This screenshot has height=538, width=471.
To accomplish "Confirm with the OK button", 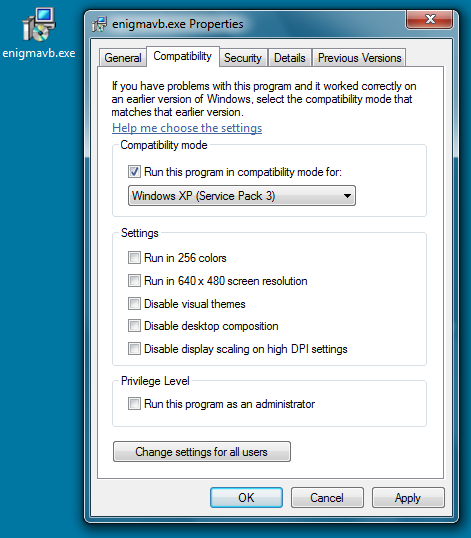I will [x=246, y=498].
